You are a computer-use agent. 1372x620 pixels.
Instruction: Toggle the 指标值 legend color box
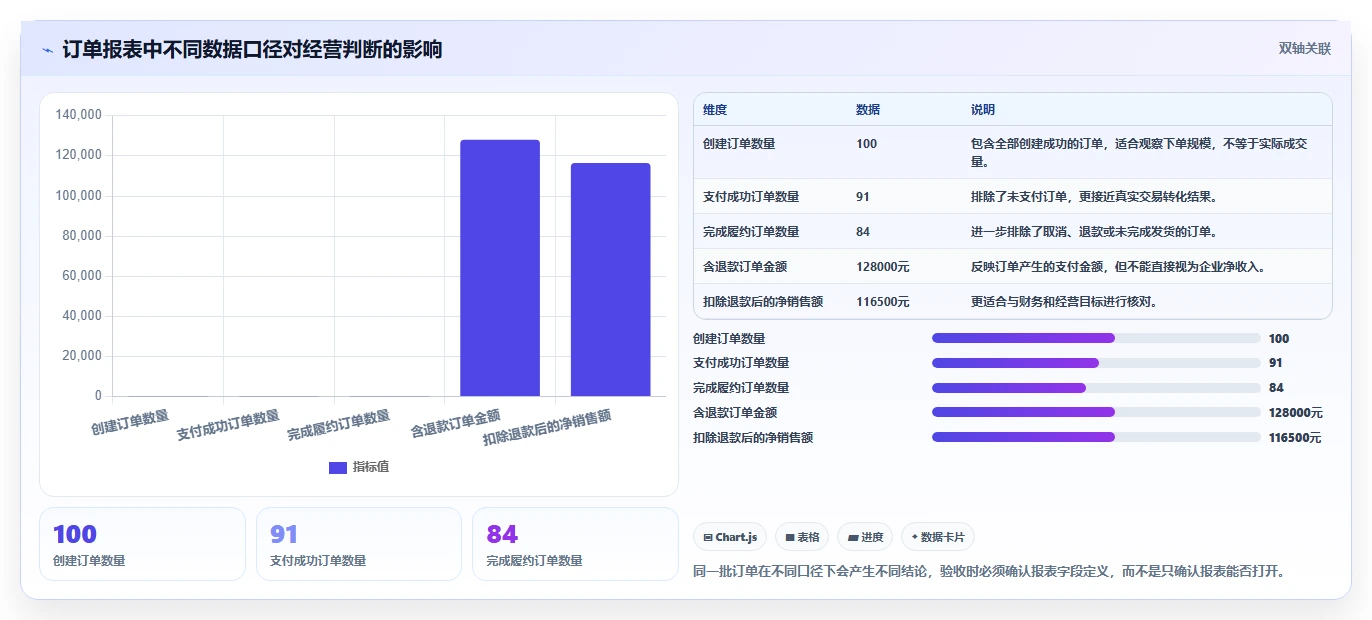[x=338, y=467]
